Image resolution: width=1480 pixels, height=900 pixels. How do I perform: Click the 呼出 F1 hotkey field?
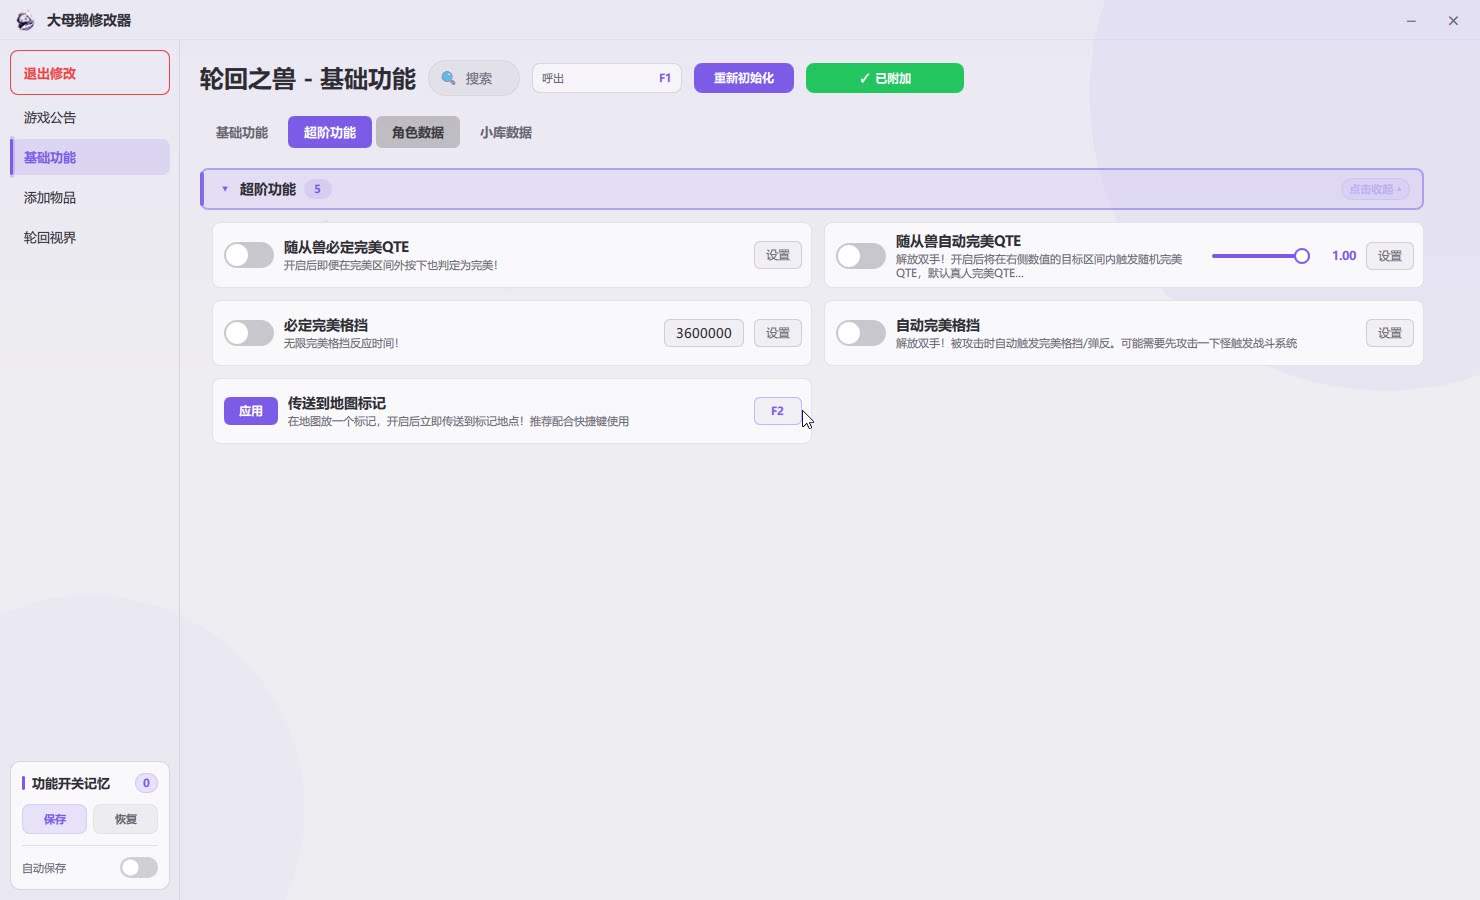pyautogui.click(x=607, y=78)
